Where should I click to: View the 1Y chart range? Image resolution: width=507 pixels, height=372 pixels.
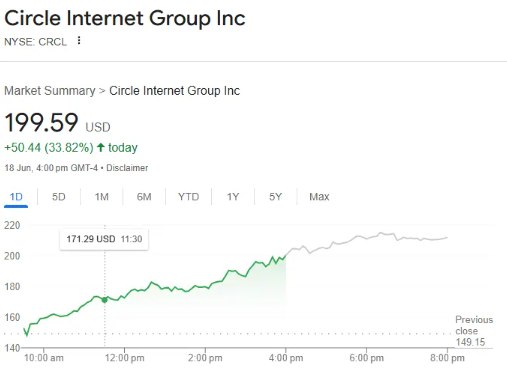click(233, 197)
